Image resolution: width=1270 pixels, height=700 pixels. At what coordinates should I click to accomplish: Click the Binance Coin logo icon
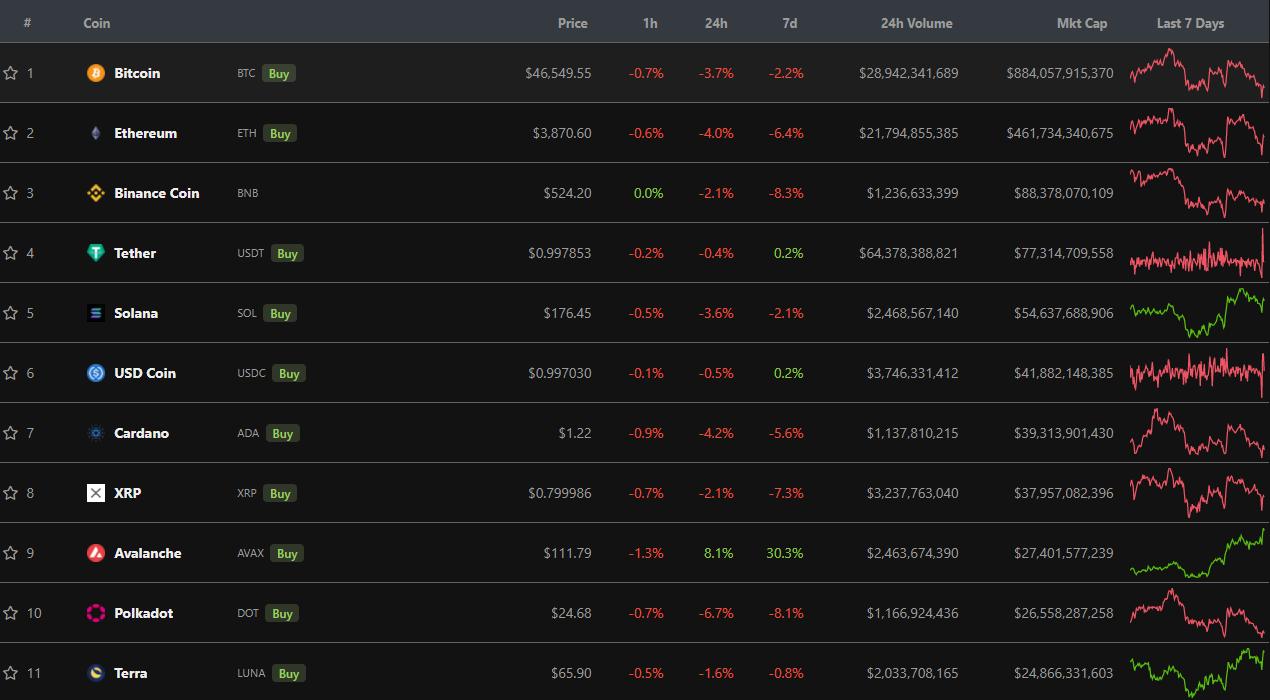point(96,193)
